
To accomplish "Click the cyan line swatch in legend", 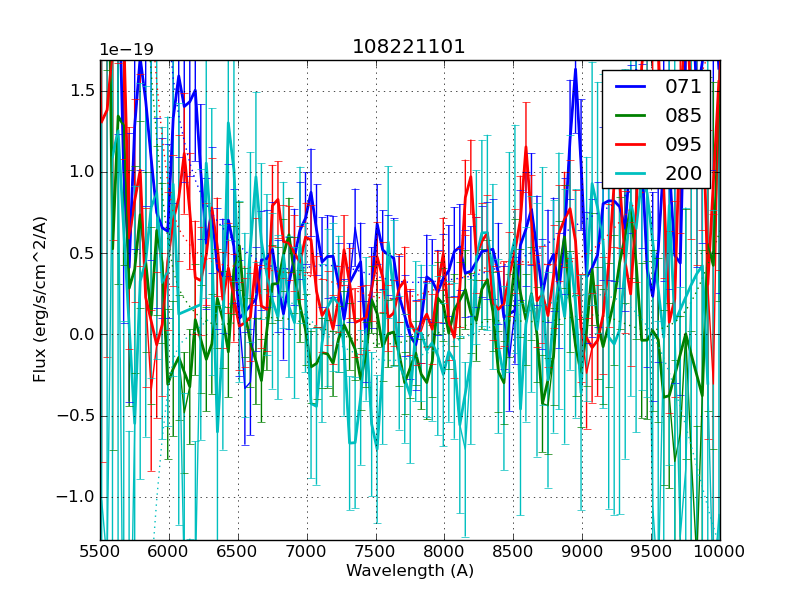I will pyautogui.click(x=630, y=173).
